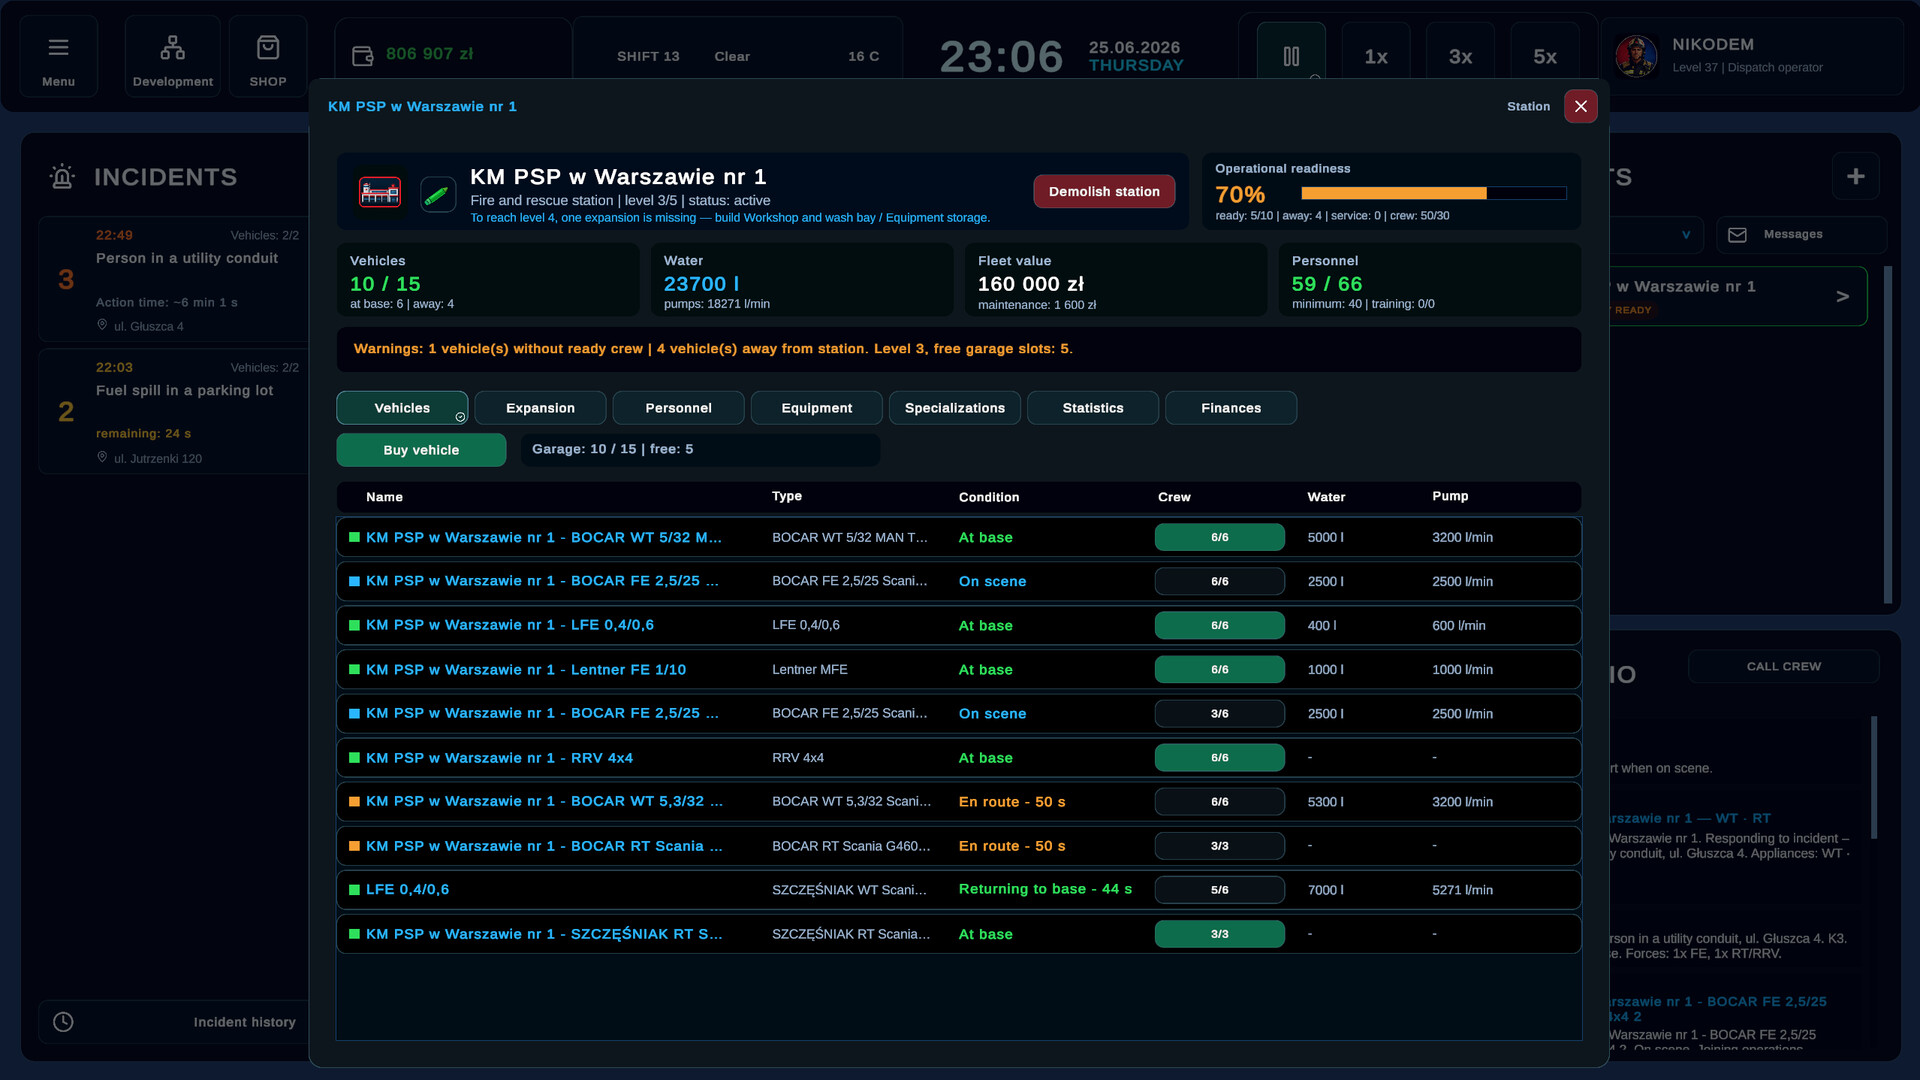Open Messages envelope icon
The width and height of the screenshot is (1920, 1080).
tap(1737, 234)
